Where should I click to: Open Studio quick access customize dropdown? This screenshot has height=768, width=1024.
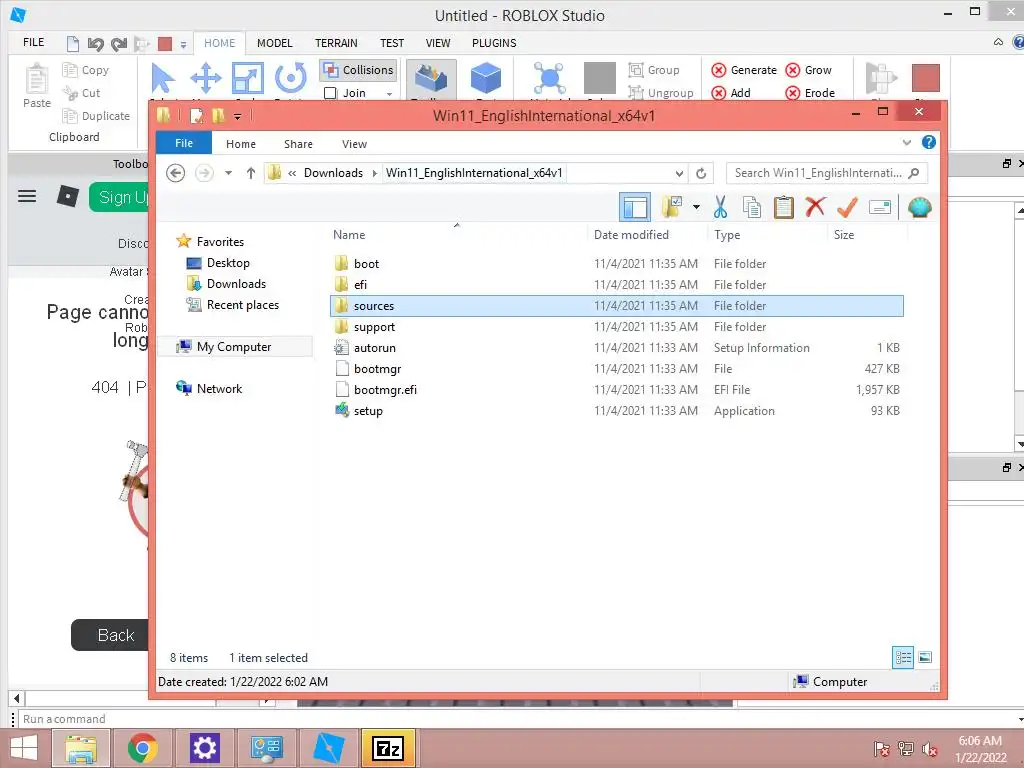tap(184, 44)
